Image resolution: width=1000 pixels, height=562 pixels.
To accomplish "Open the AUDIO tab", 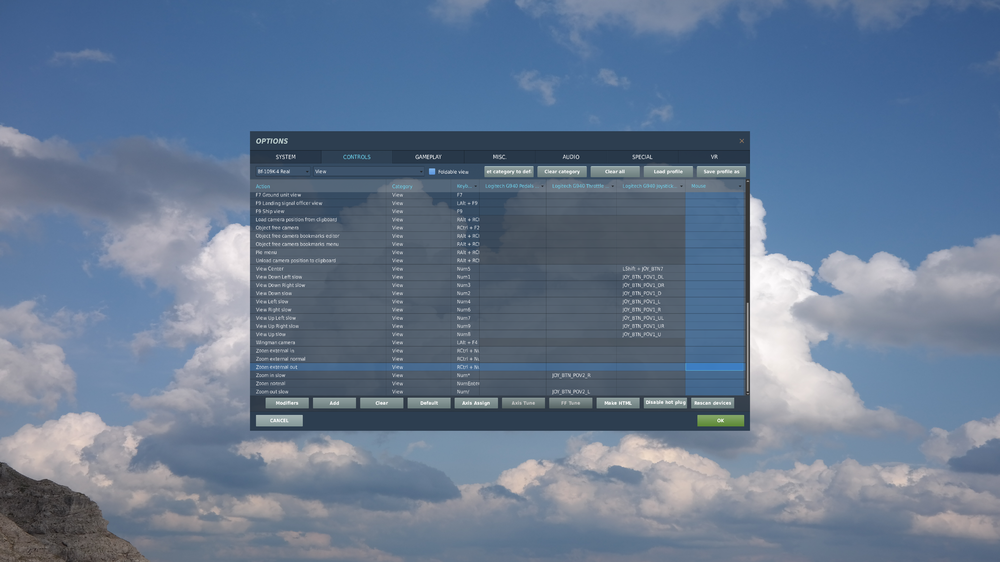I will [571, 157].
